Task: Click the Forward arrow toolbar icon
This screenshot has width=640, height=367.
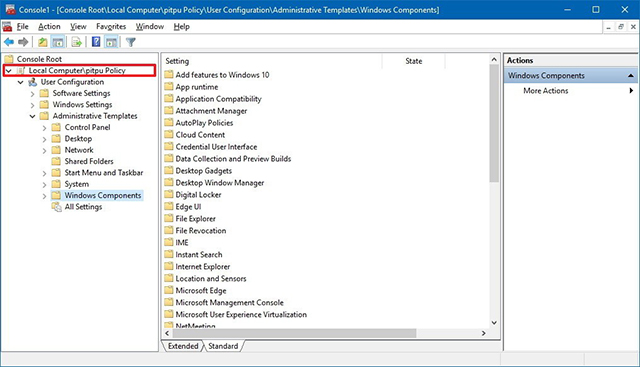Action: click(23, 42)
